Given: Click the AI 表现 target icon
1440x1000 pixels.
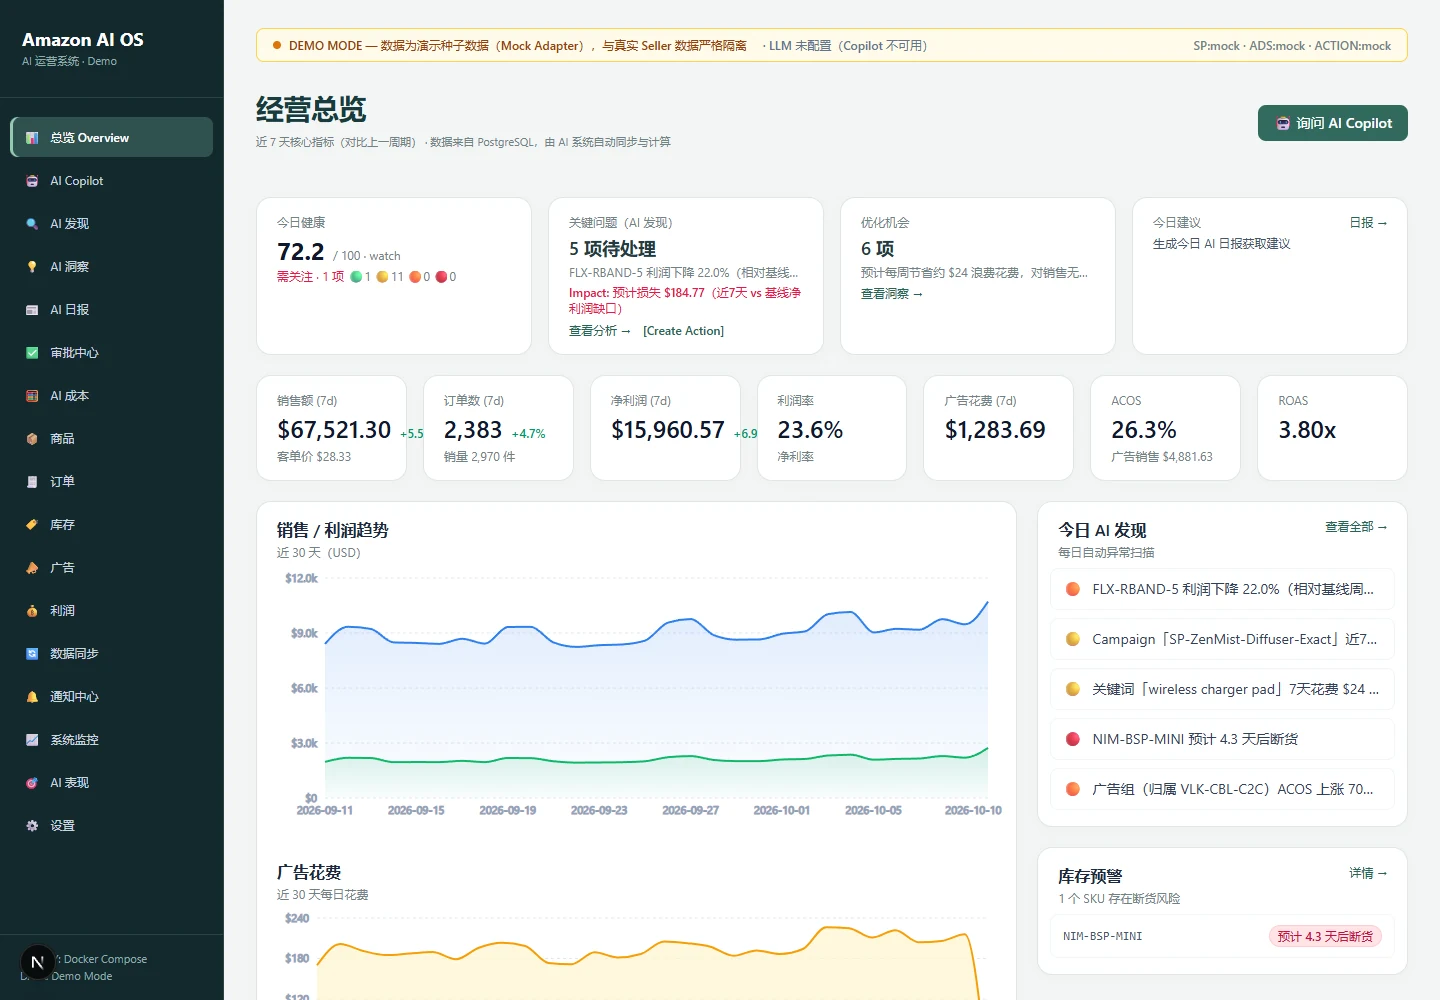Looking at the screenshot, I should 32,783.
